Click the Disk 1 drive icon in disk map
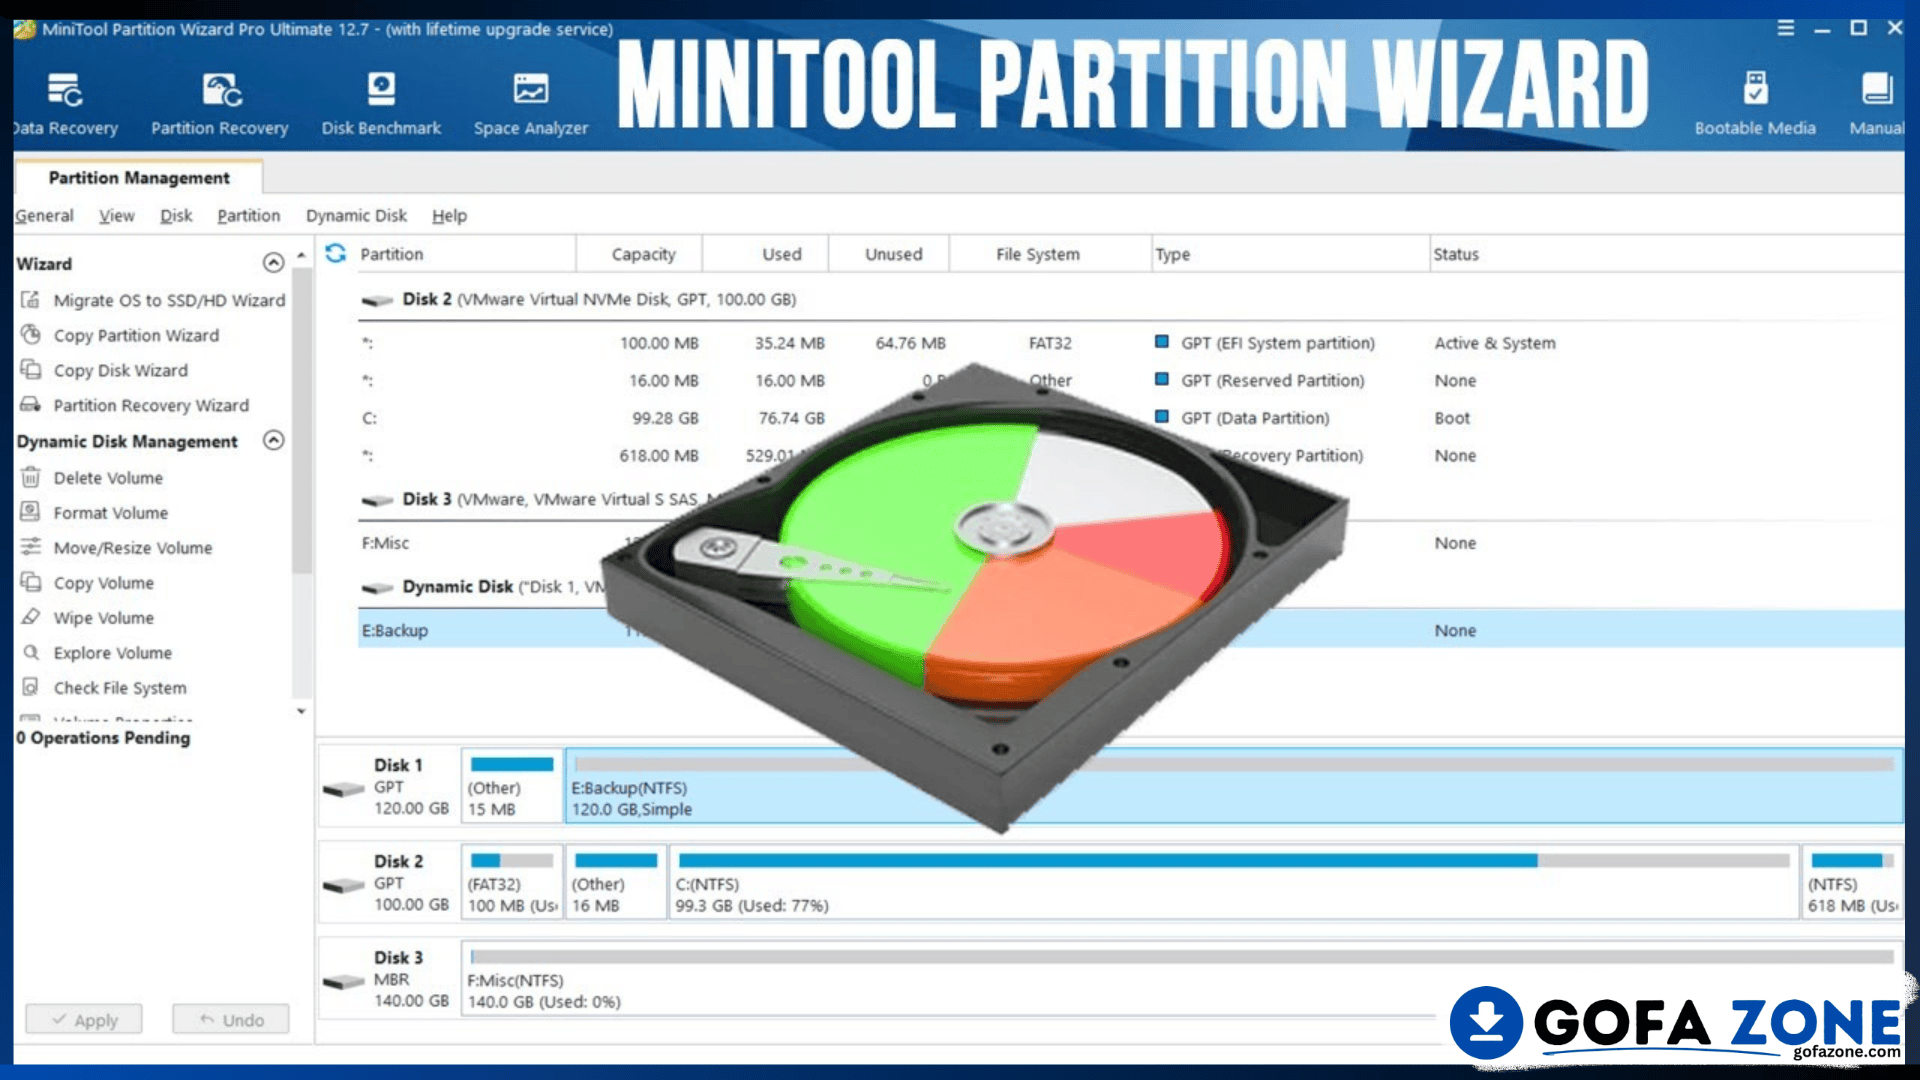 click(x=344, y=789)
